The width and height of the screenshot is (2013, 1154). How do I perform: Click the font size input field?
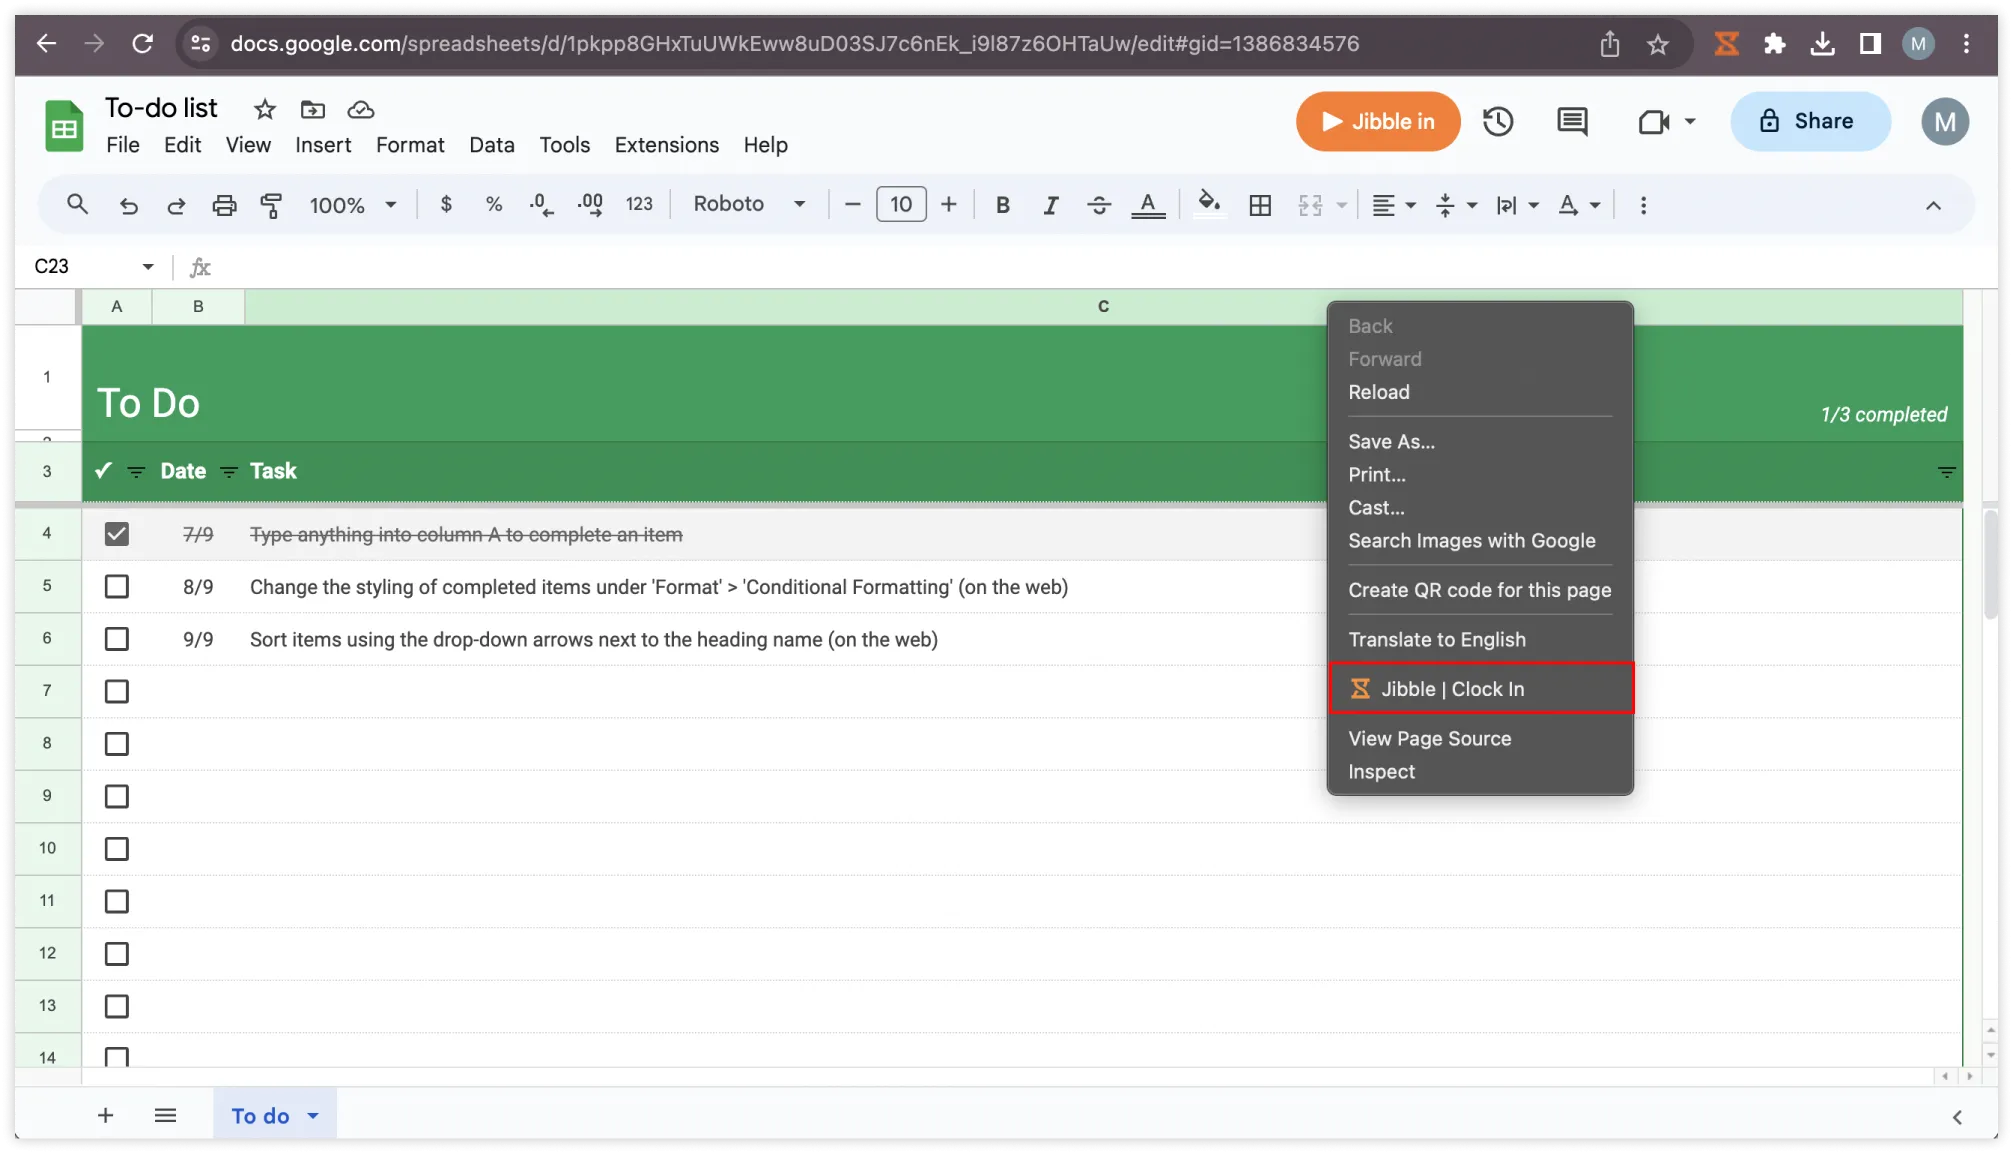coord(901,204)
